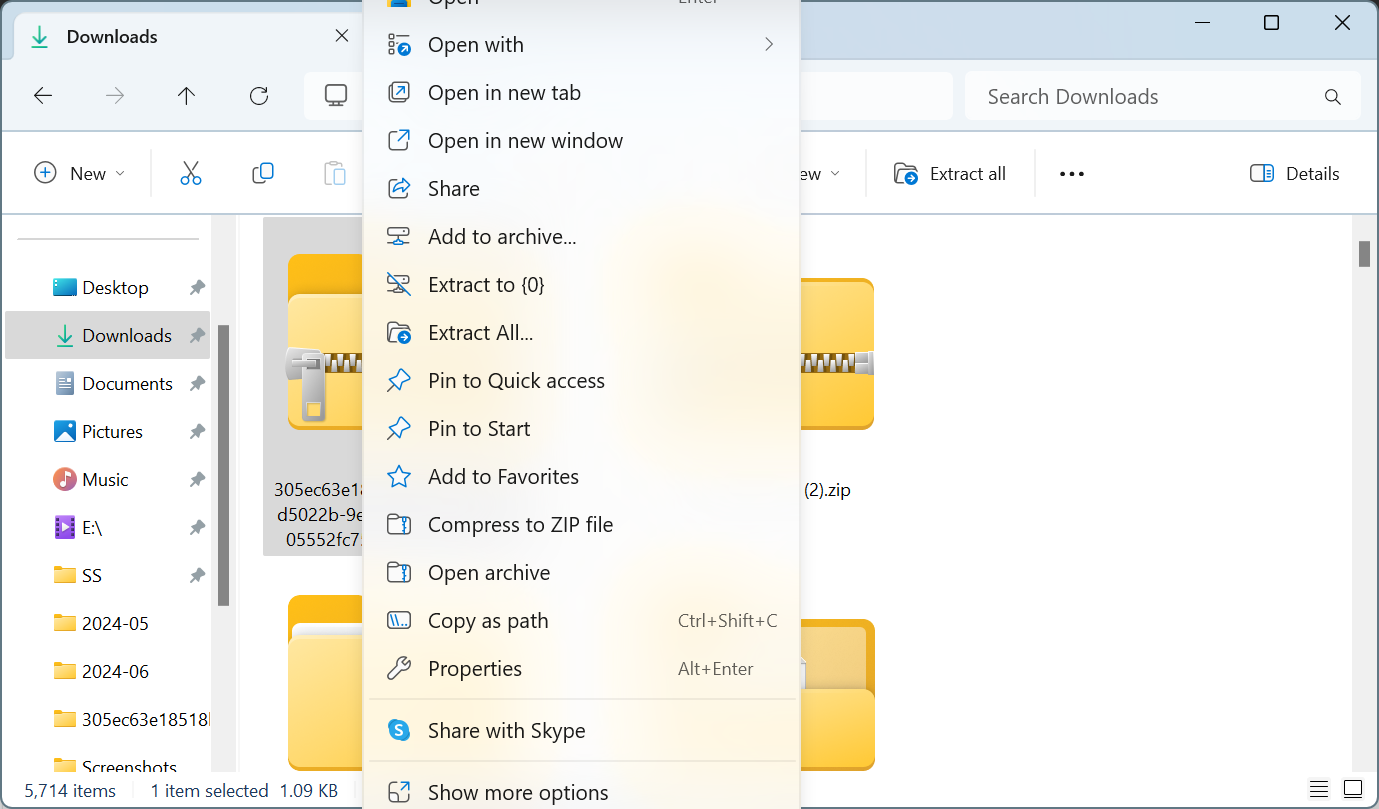The height and width of the screenshot is (809, 1379).
Task: Go back using the back arrow
Action: [x=42, y=95]
